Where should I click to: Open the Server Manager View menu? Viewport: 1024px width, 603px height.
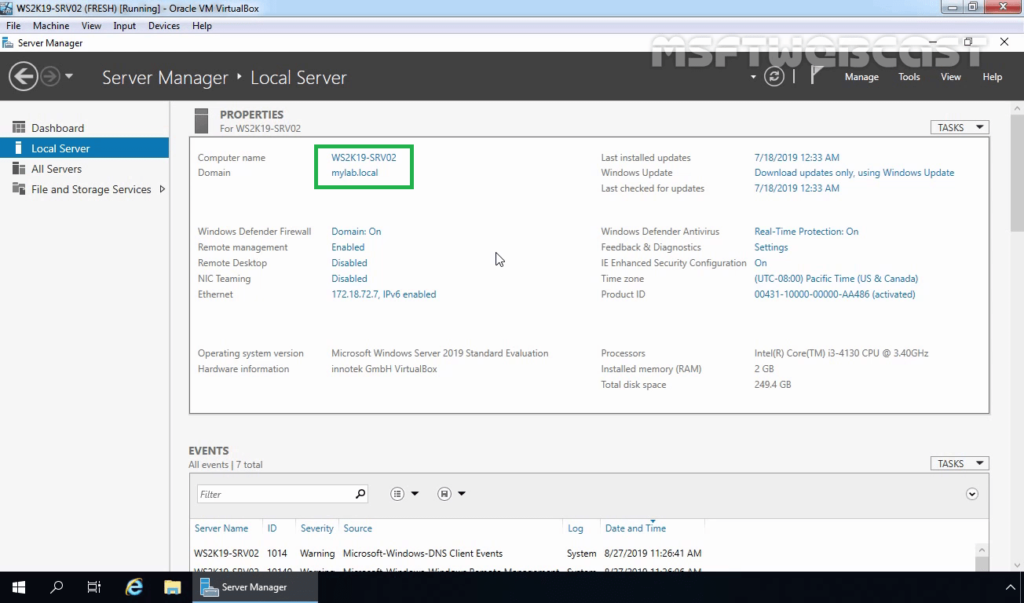(950, 77)
